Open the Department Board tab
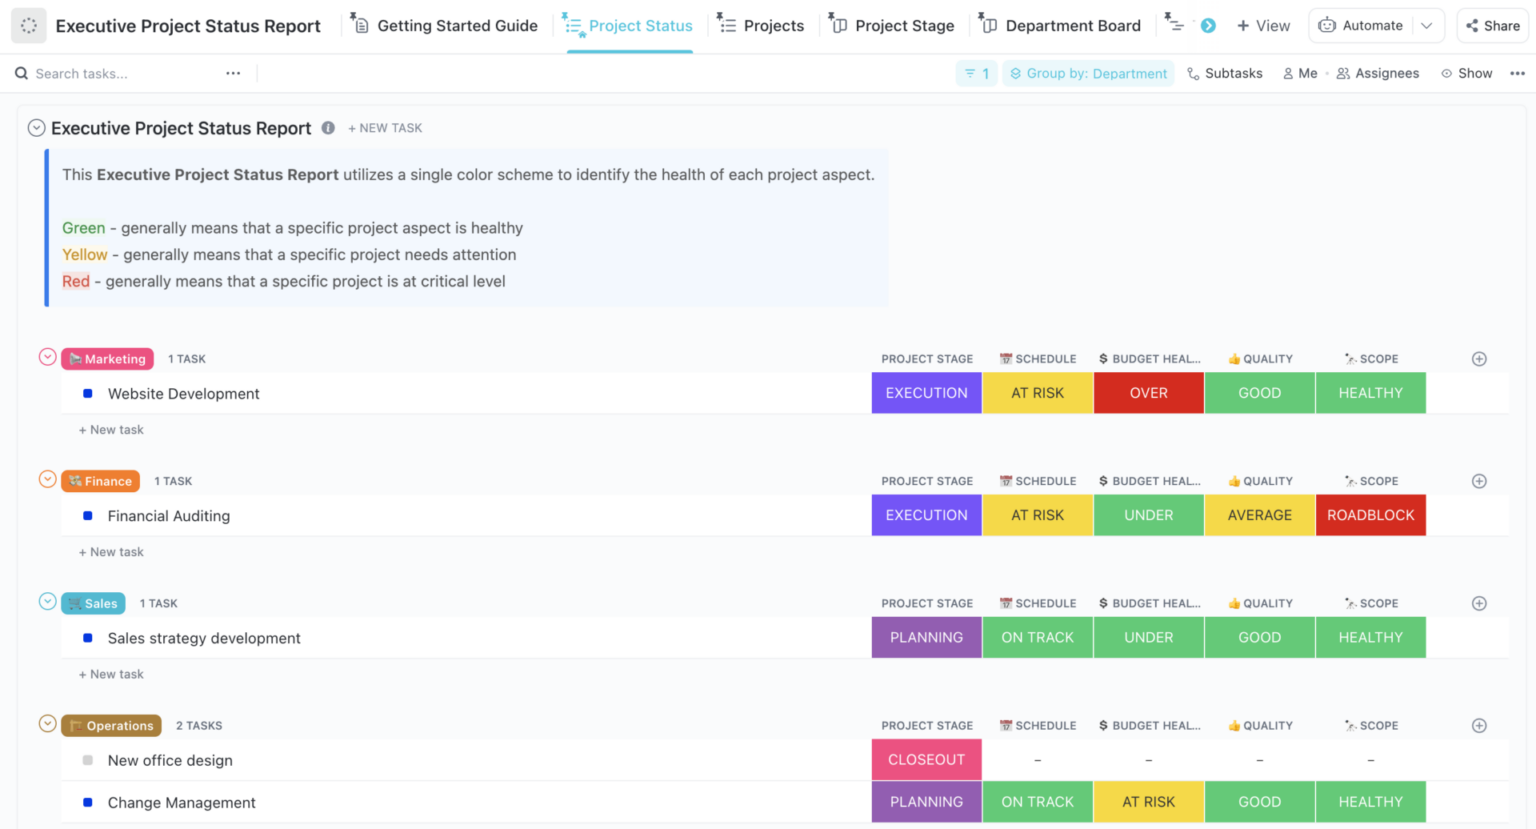The height and width of the screenshot is (829, 1536). (1071, 25)
